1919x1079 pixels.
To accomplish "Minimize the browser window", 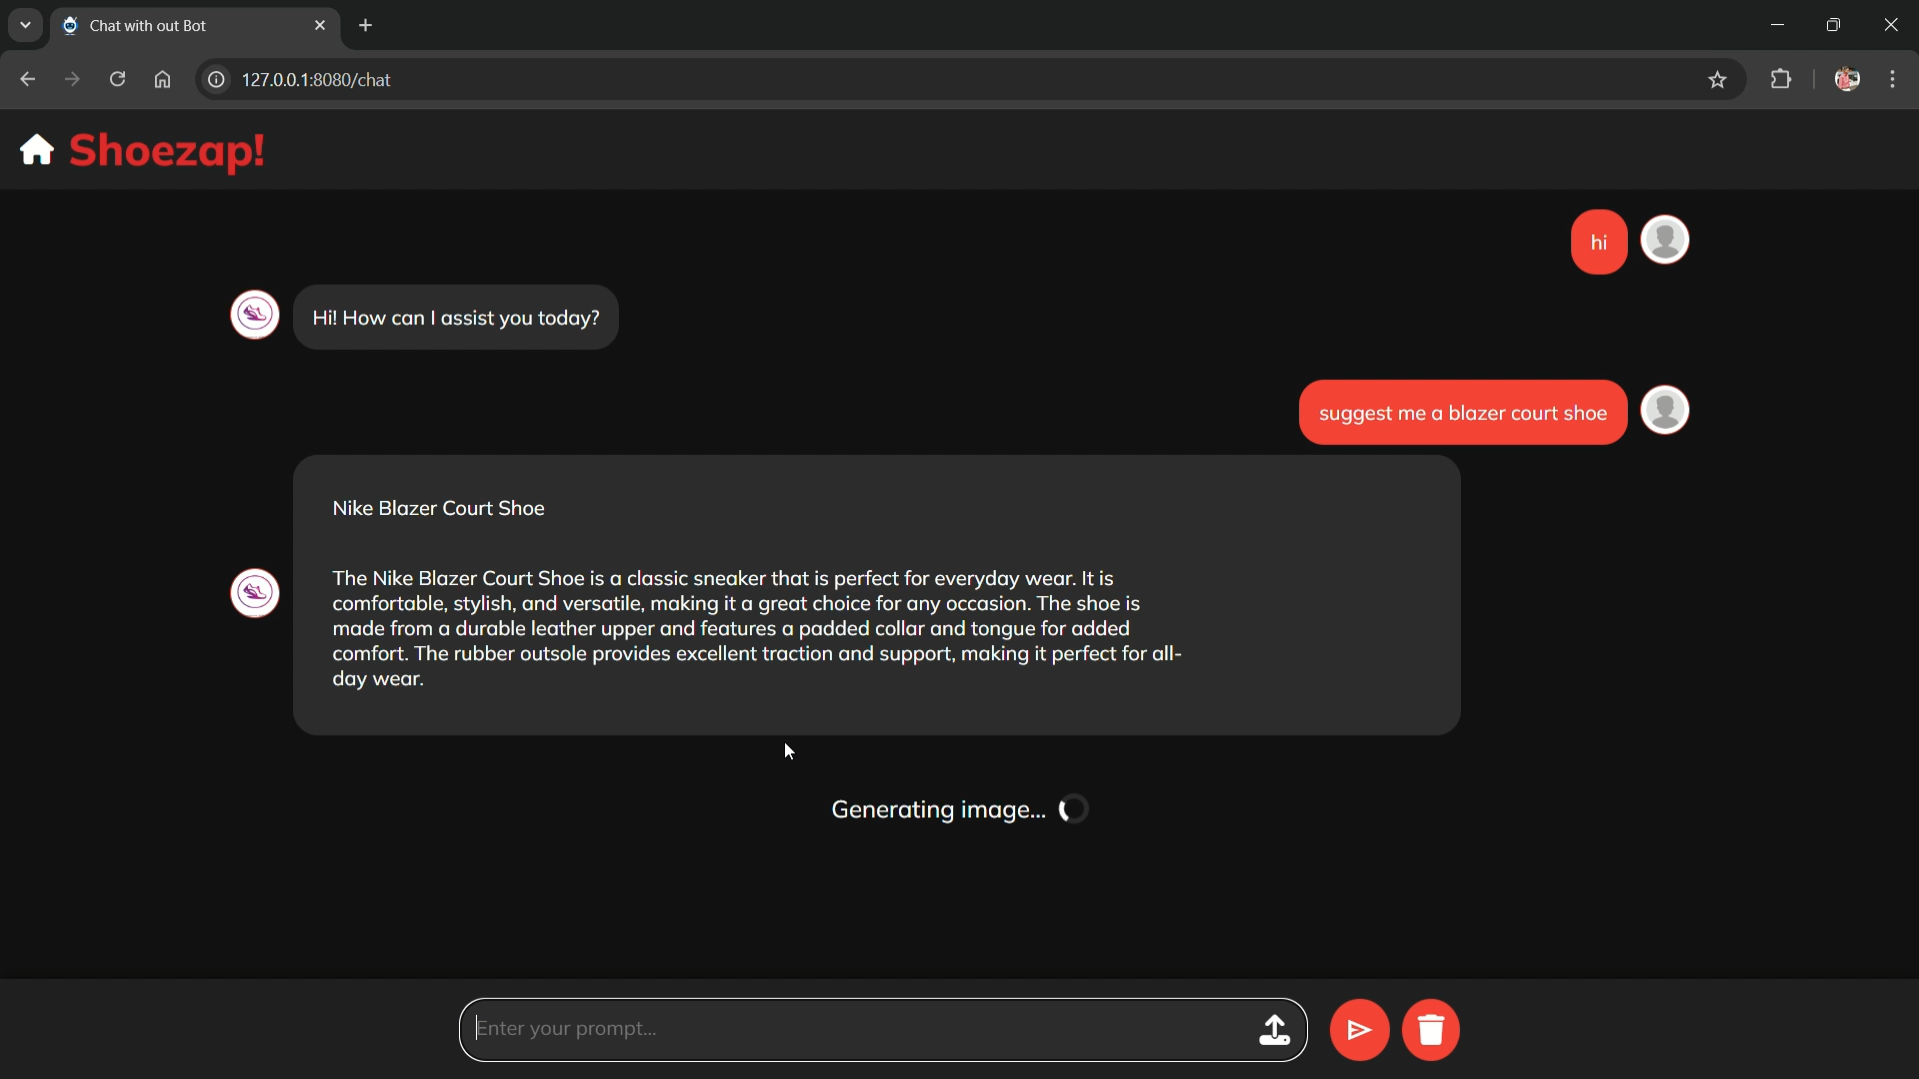I will 1777,25.
